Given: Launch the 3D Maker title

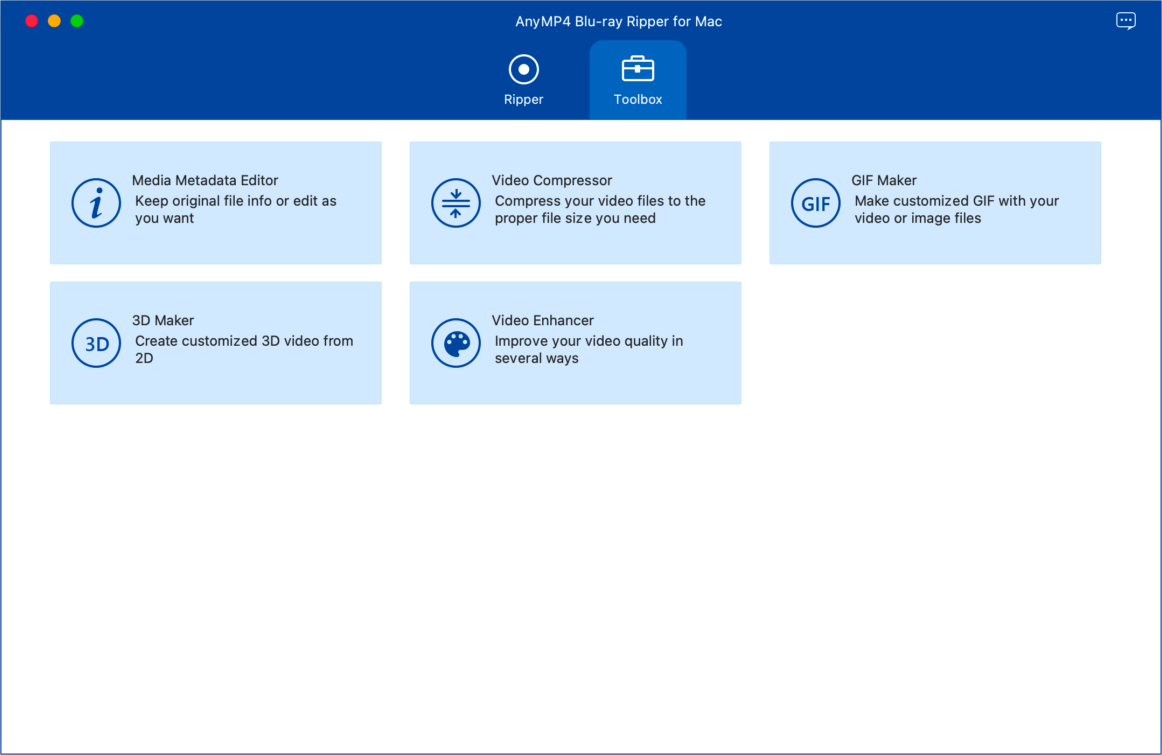Looking at the screenshot, I should (163, 320).
